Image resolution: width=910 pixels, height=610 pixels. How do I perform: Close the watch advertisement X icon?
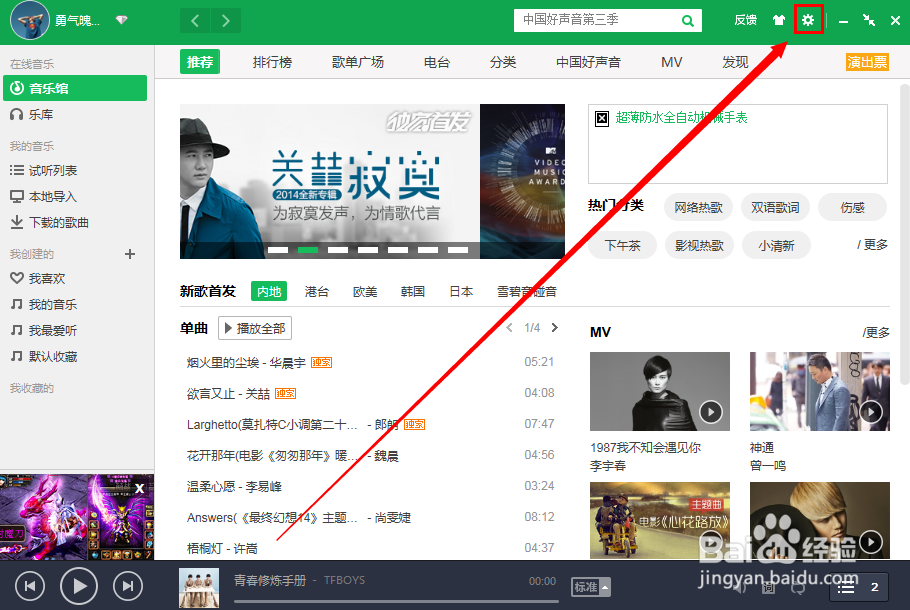602,118
